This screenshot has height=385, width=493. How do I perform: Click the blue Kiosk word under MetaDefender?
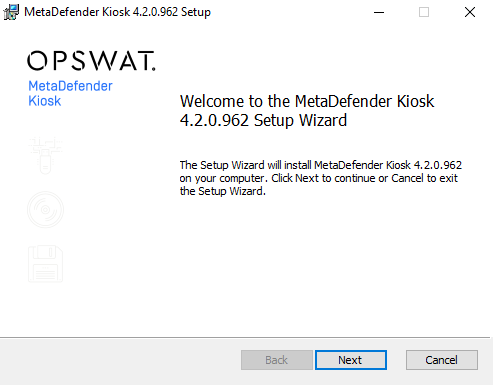45,101
